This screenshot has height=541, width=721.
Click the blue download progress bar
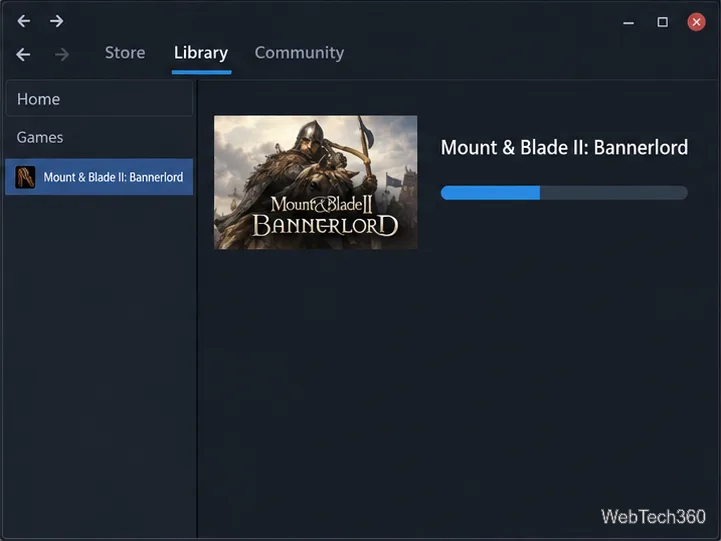click(564, 193)
